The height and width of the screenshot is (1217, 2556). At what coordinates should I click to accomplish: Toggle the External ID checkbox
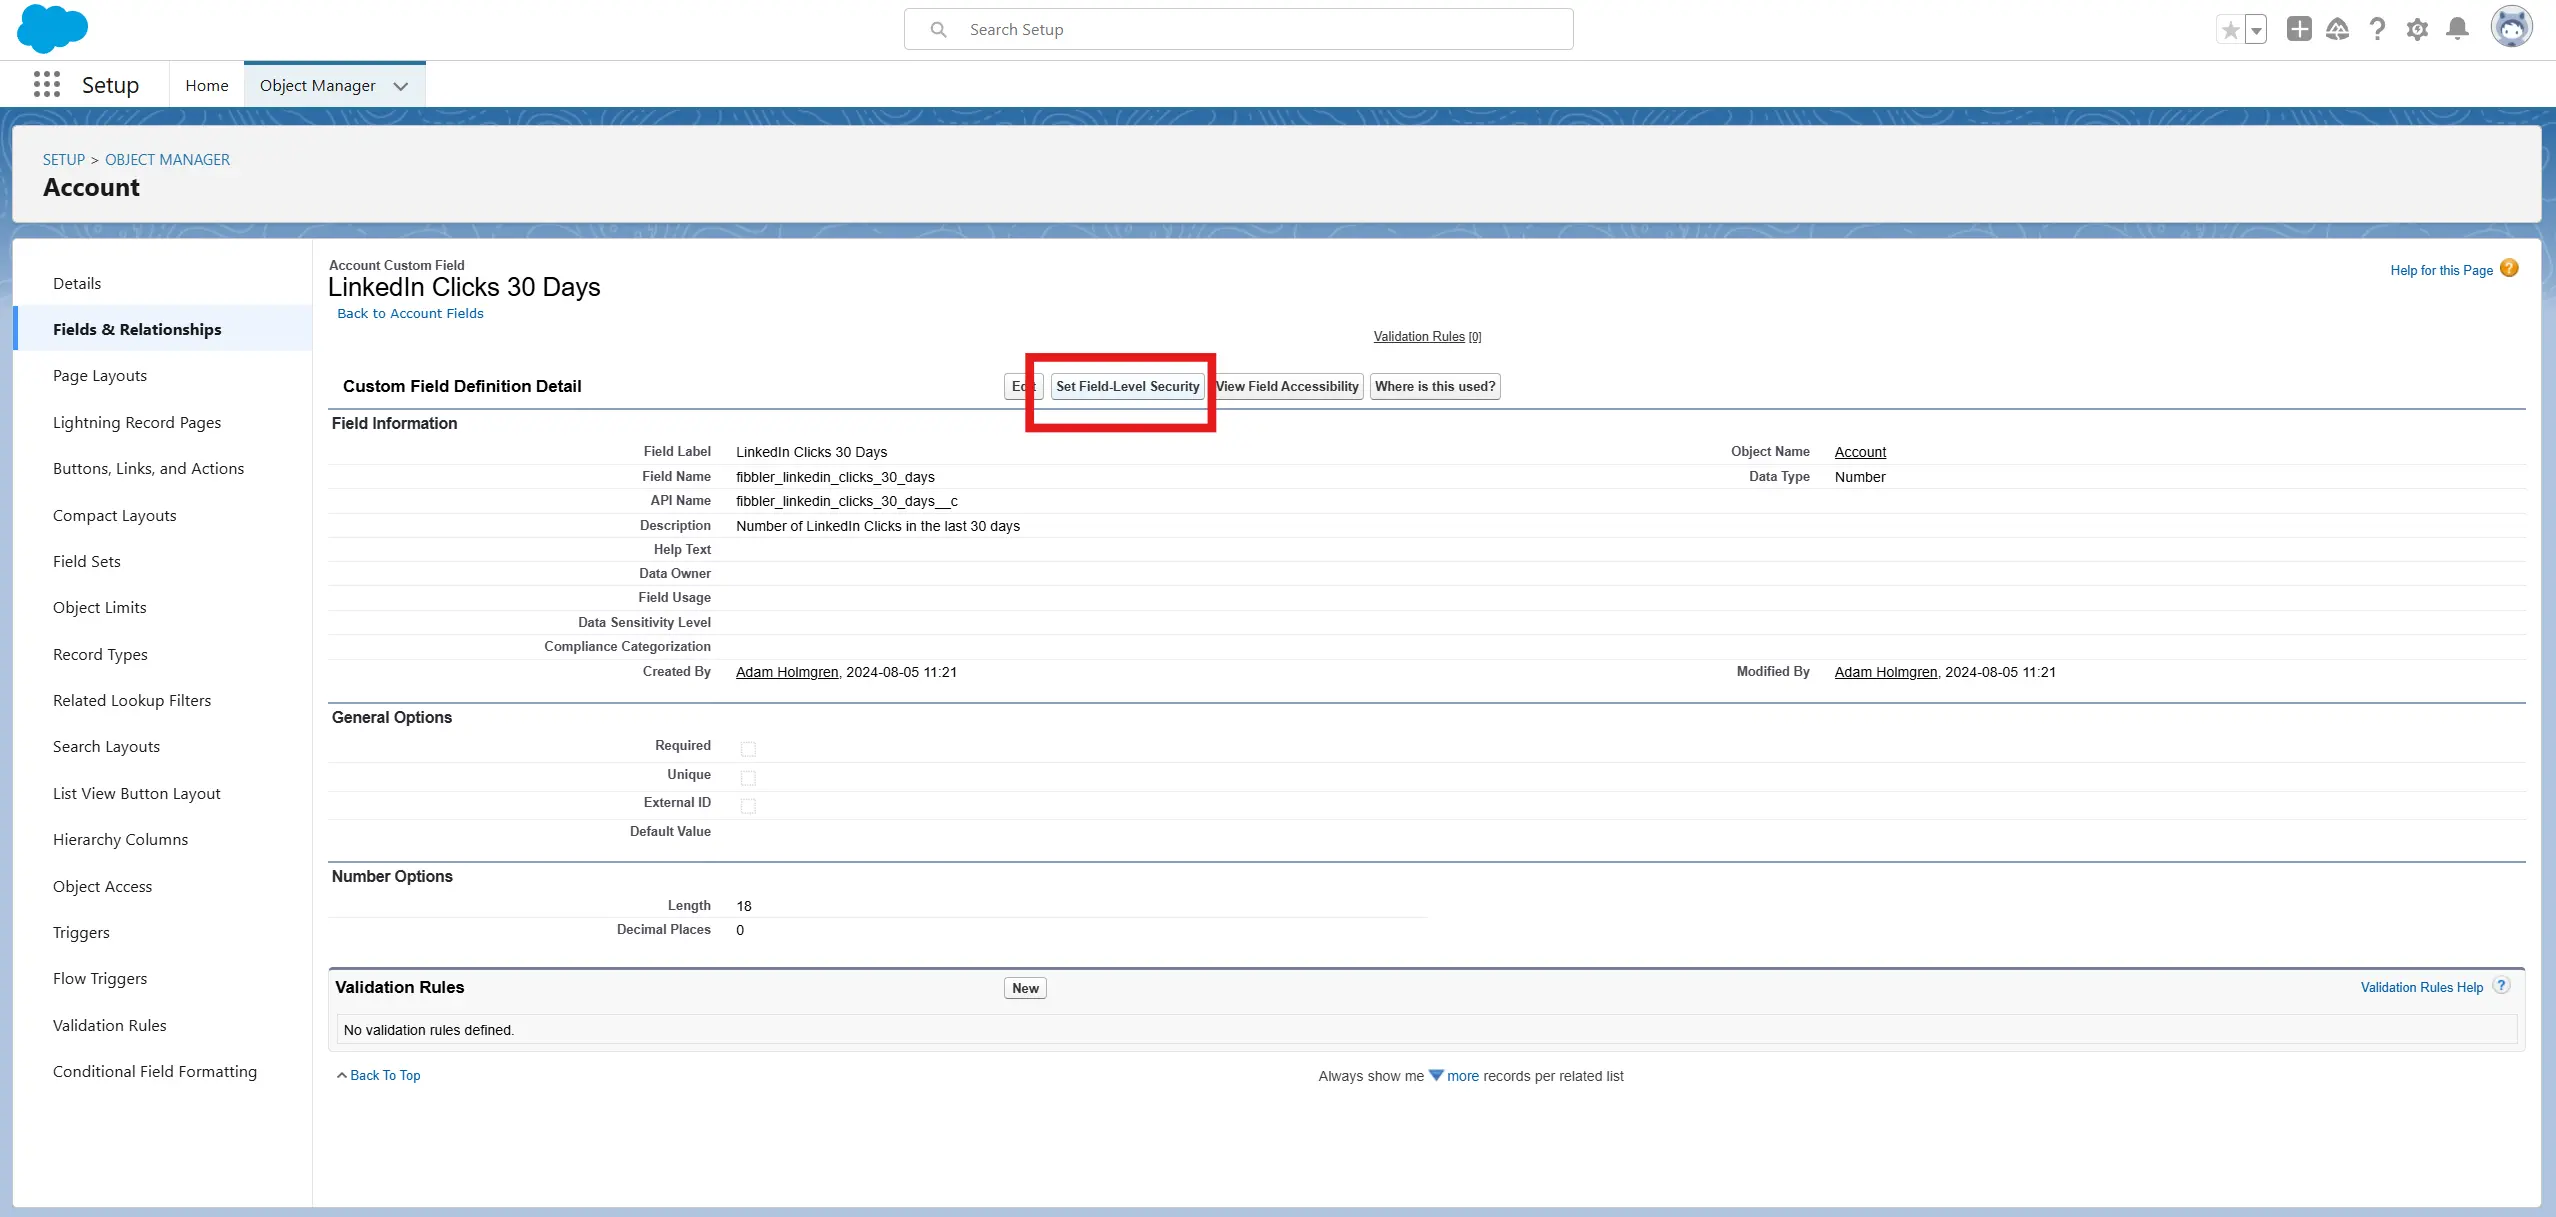(x=748, y=805)
